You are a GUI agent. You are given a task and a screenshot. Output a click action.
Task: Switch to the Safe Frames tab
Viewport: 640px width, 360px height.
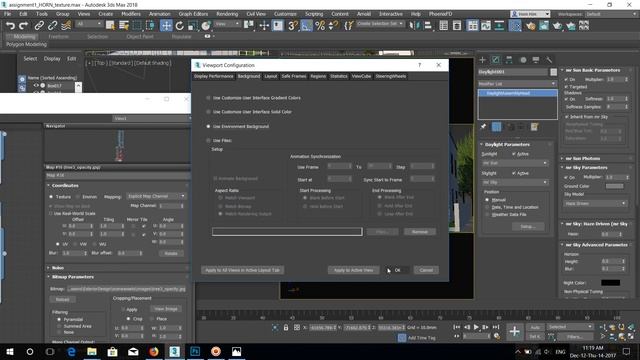coord(293,76)
